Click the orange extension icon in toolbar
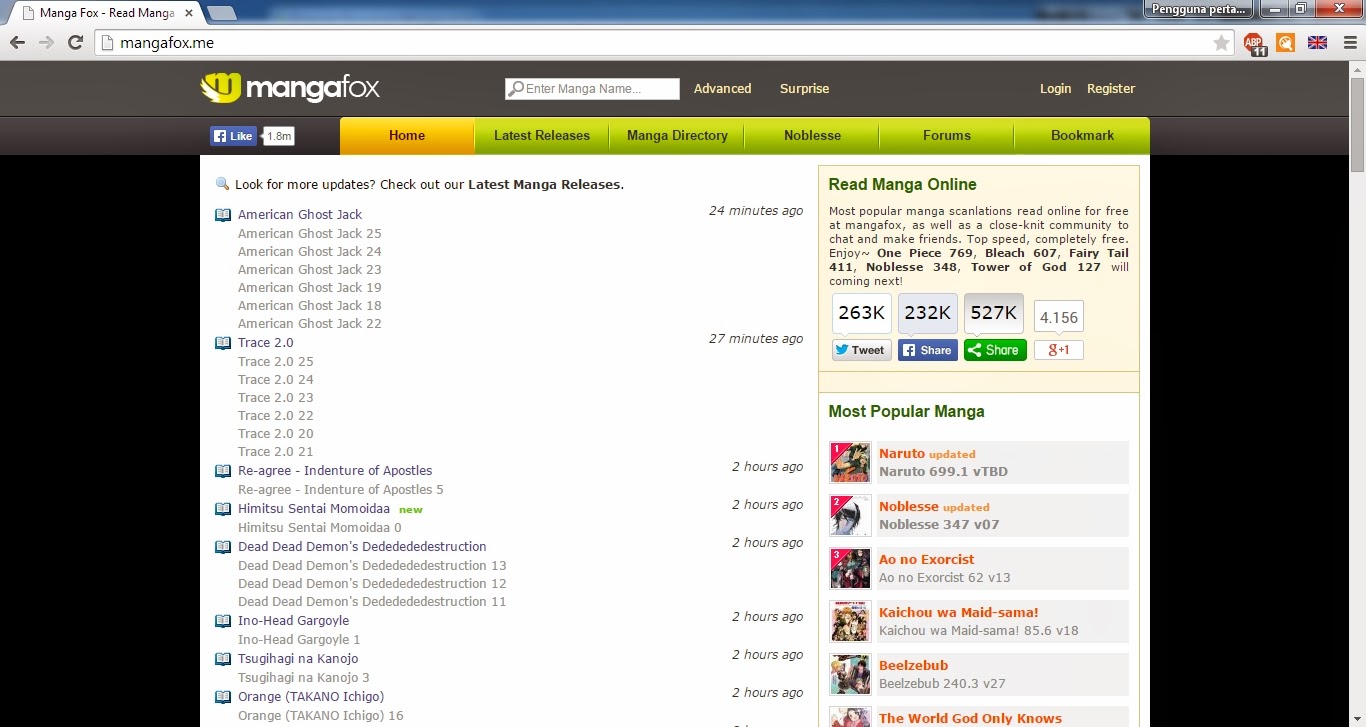The image size is (1366, 727). 1285,43
